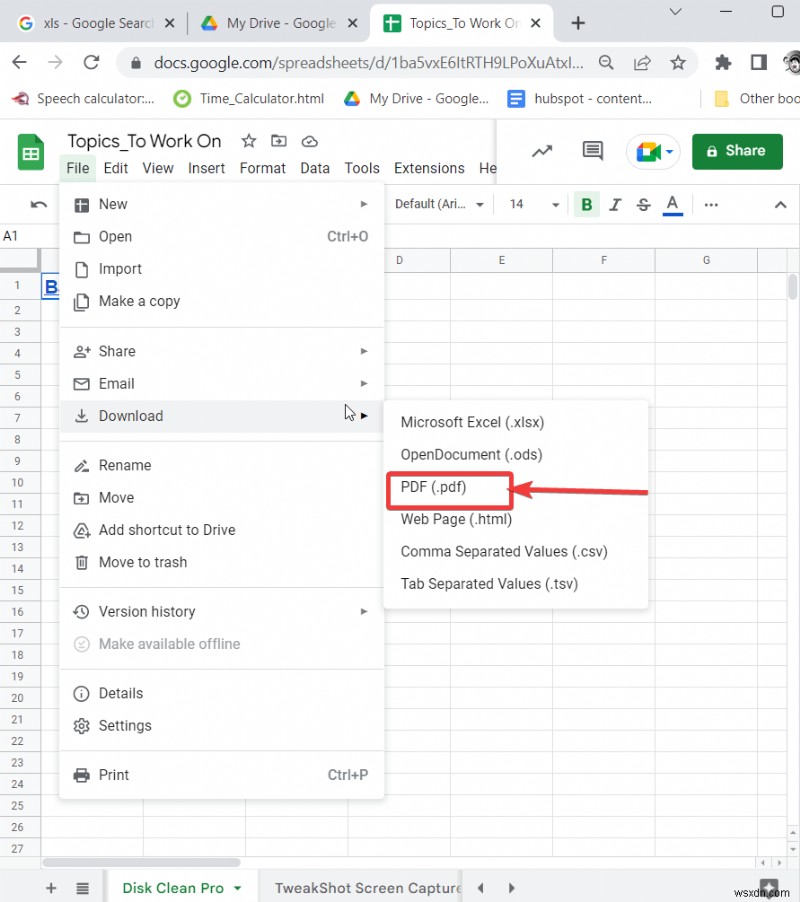The width and height of the screenshot is (800, 902).
Task: Open the font family dropdown
Action: 437,204
